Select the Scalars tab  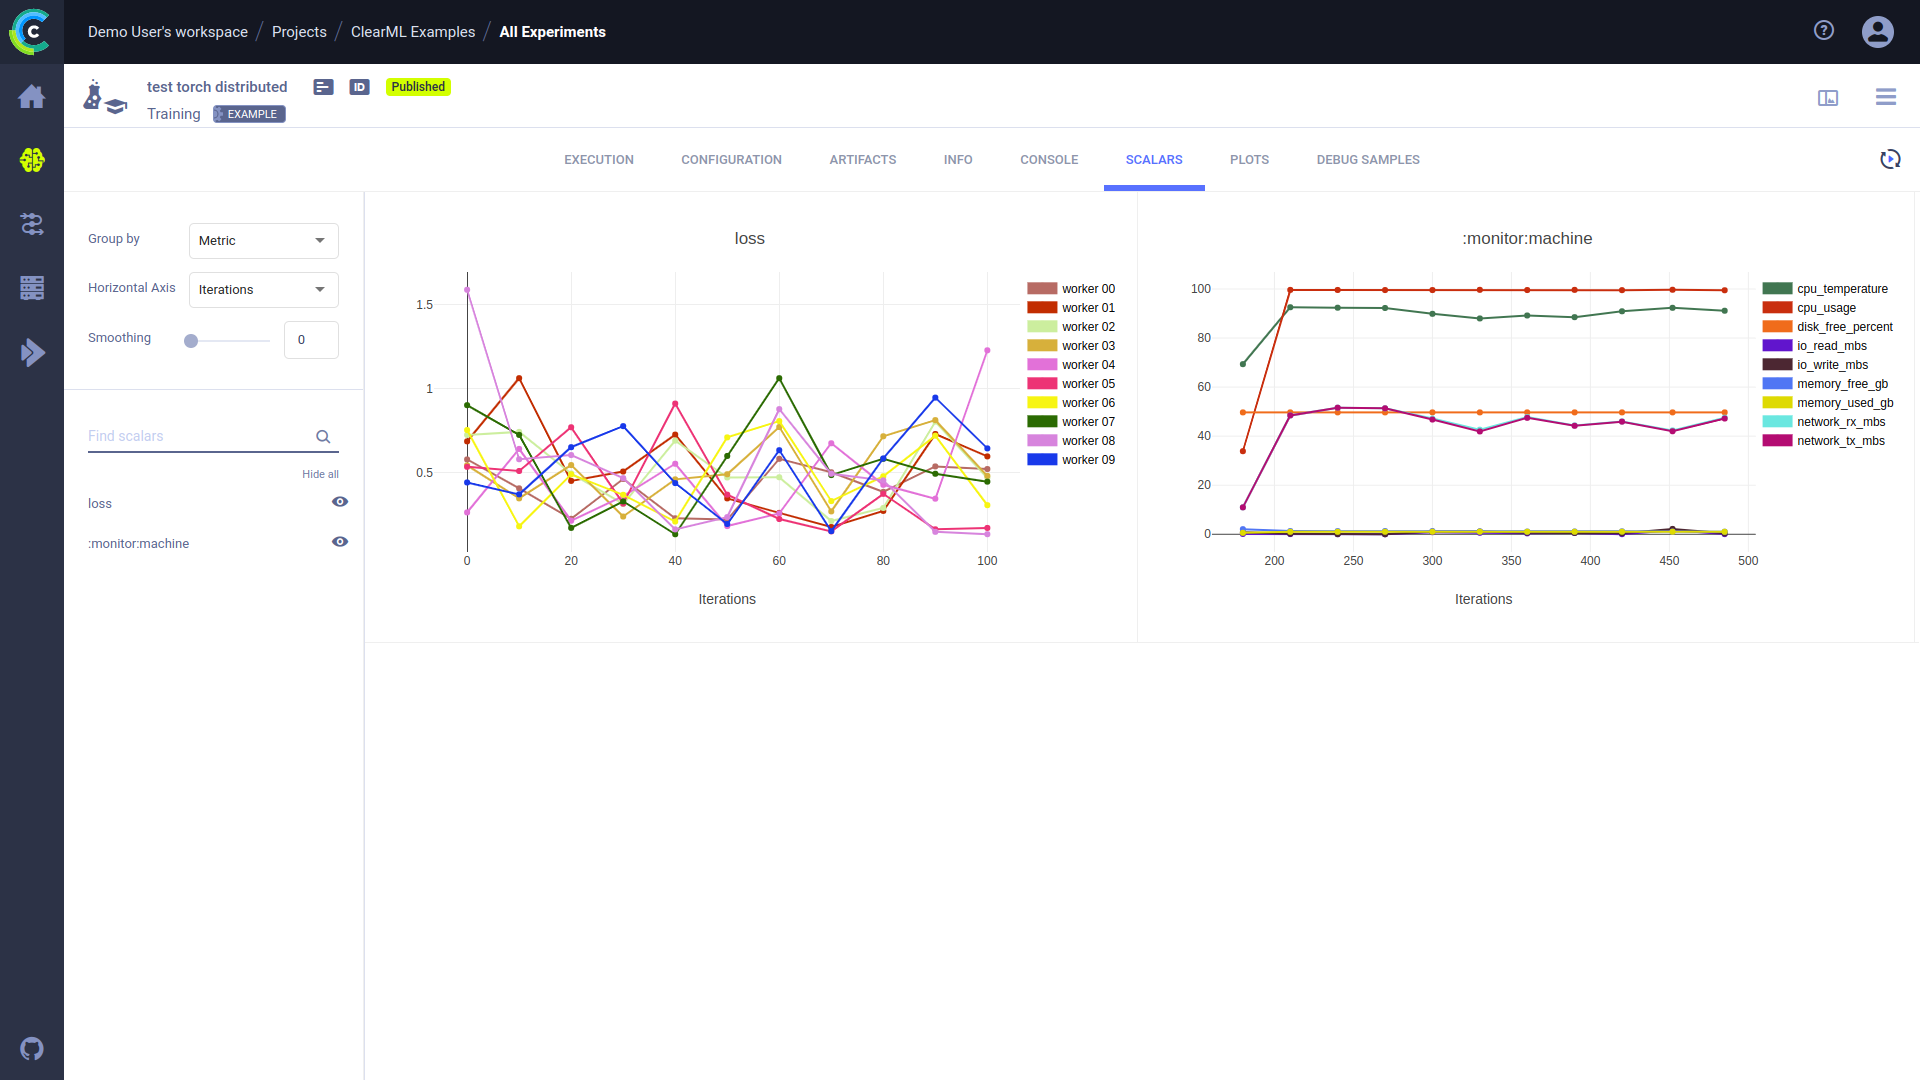1154,160
